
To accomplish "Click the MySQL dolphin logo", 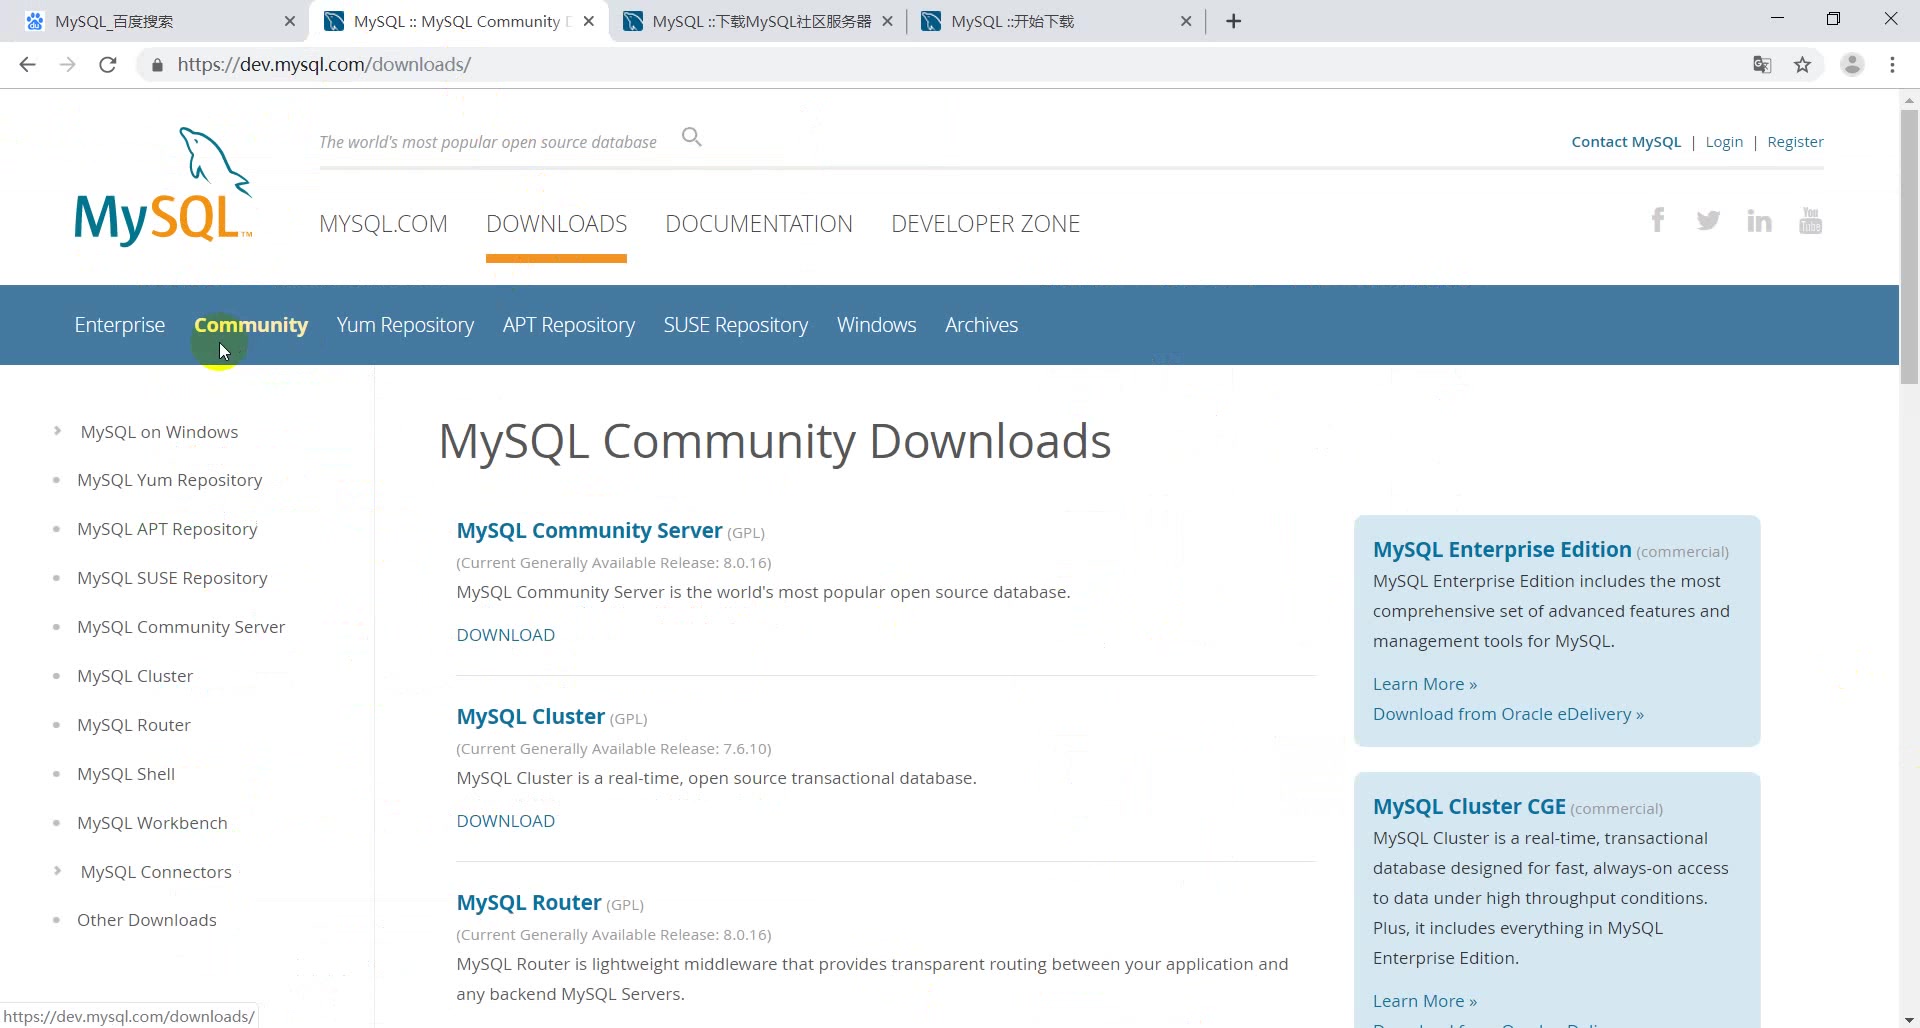I will (164, 186).
